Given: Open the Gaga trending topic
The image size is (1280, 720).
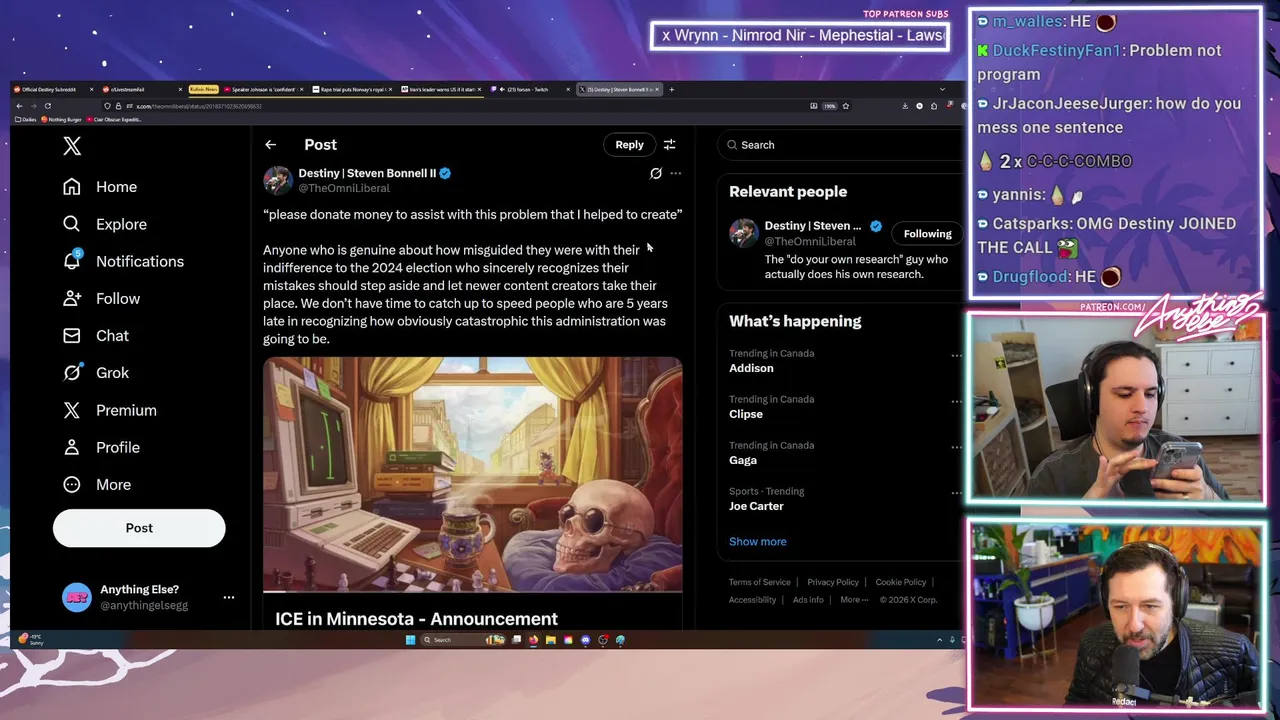Looking at the screenshot, I should coord(743,460).
